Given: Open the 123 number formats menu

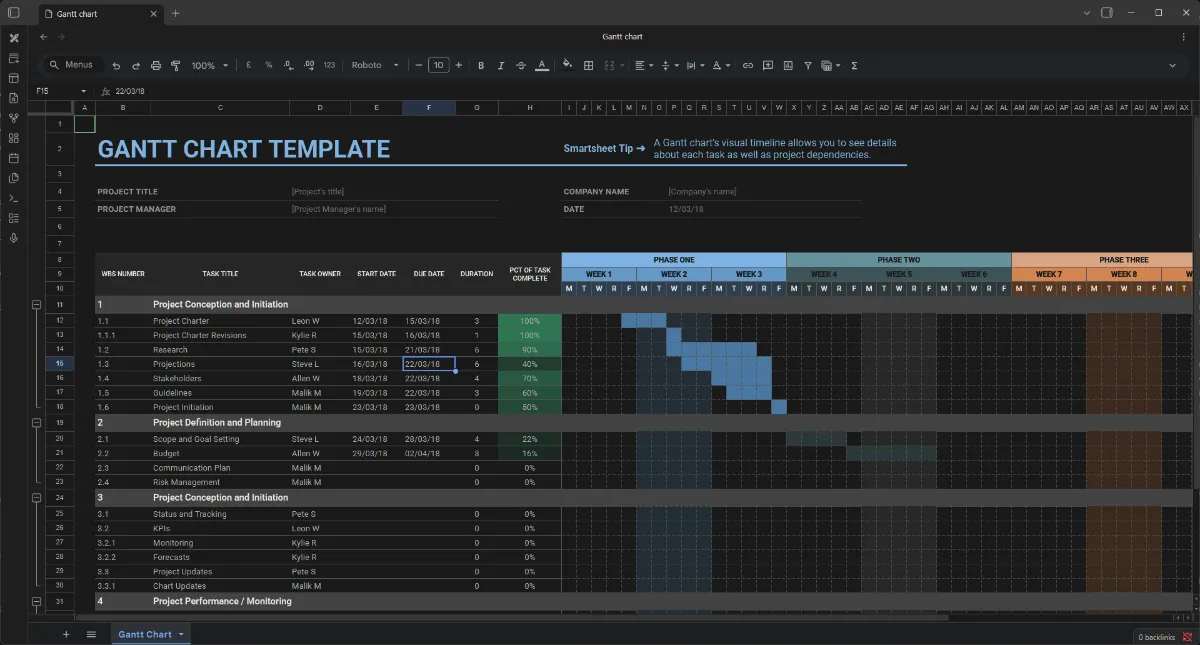Looking at the screenshot, I should 329,65.
